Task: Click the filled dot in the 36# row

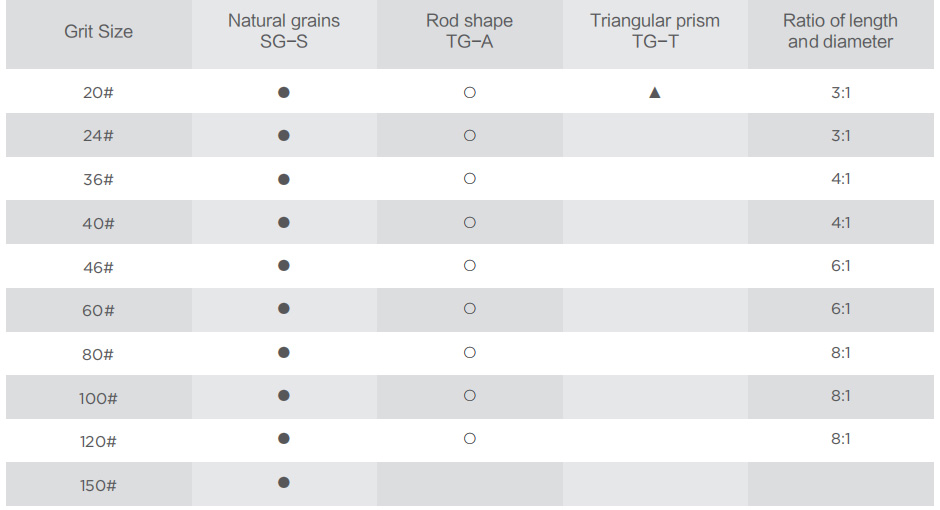Action: [284, 179]
